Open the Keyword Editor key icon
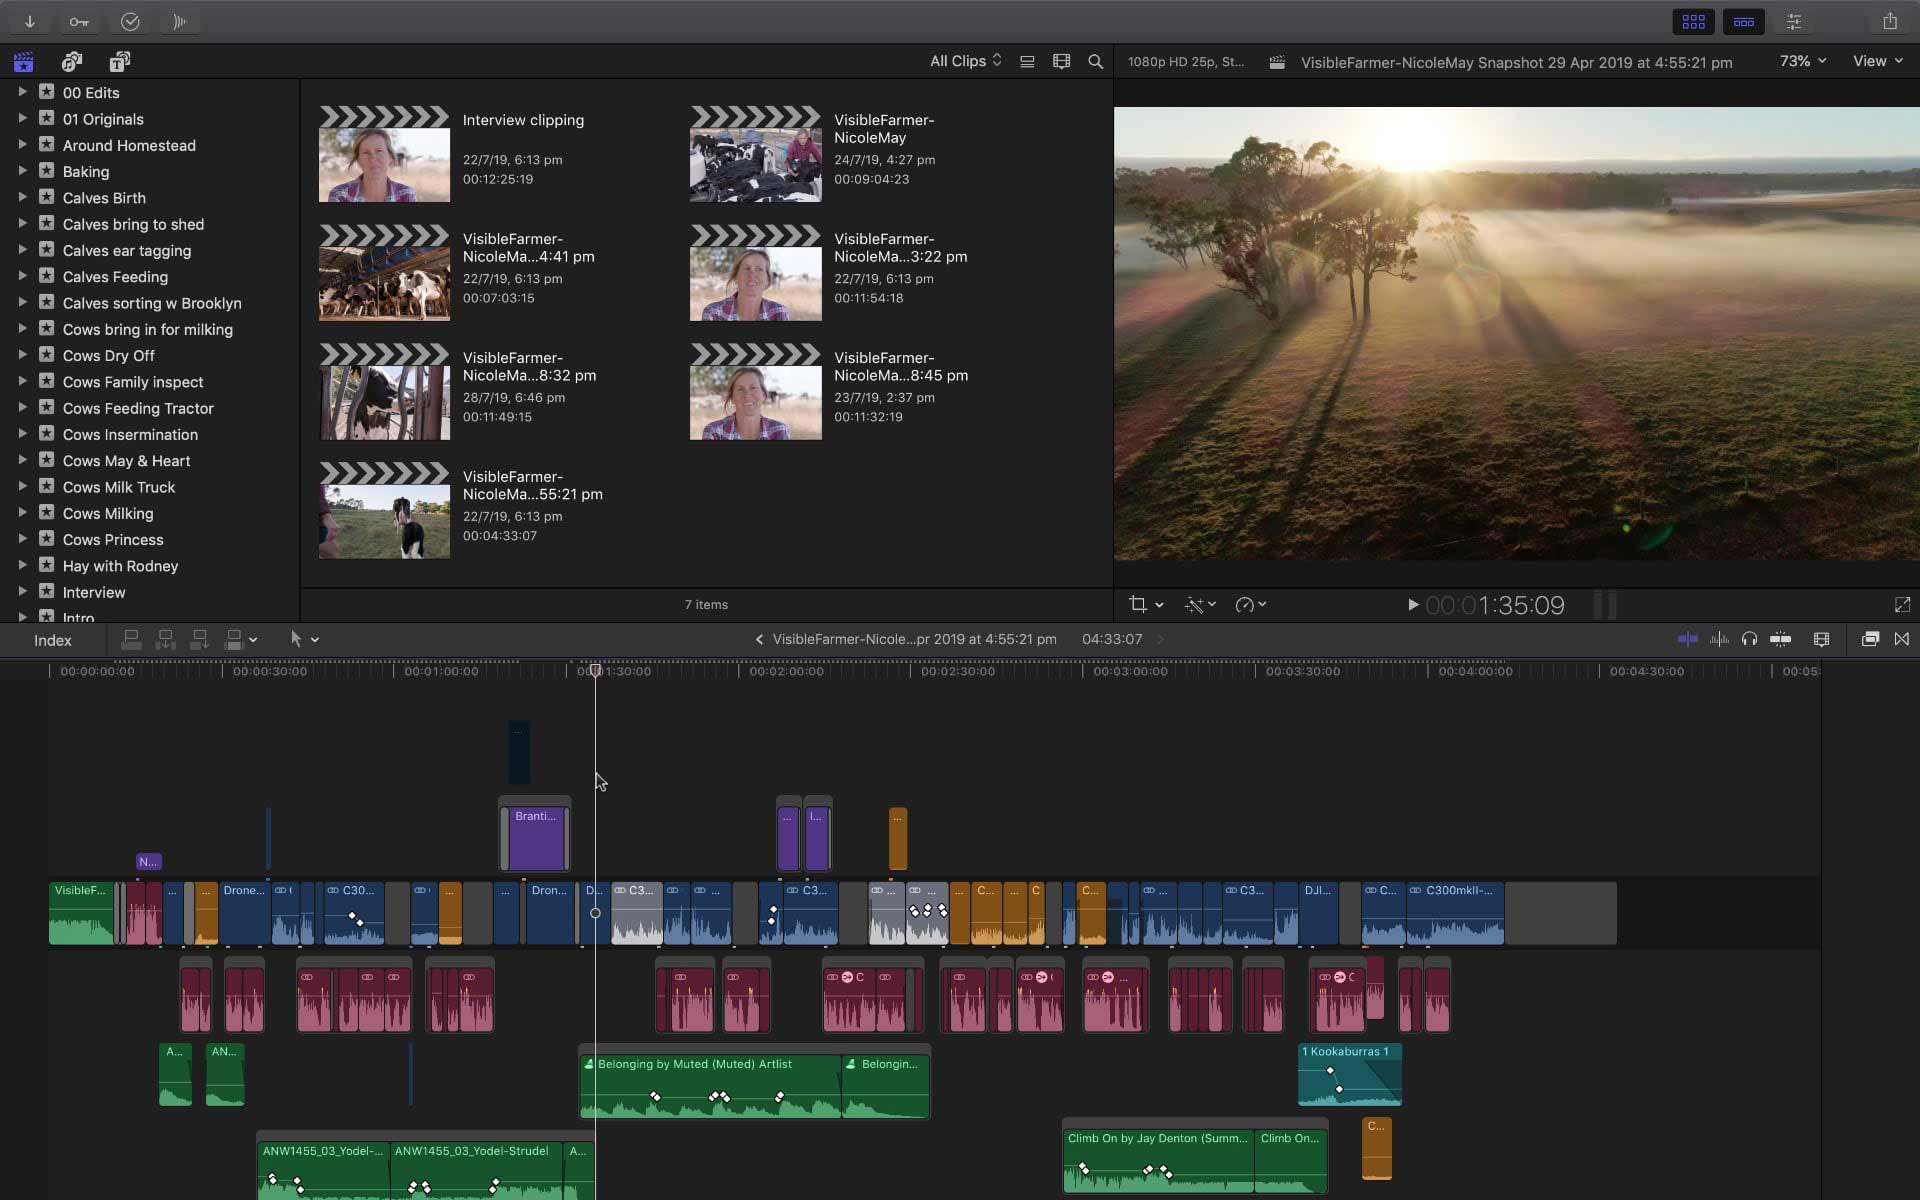The image size is (1920, 1200). pyautogui.click(x=79, y=21)
